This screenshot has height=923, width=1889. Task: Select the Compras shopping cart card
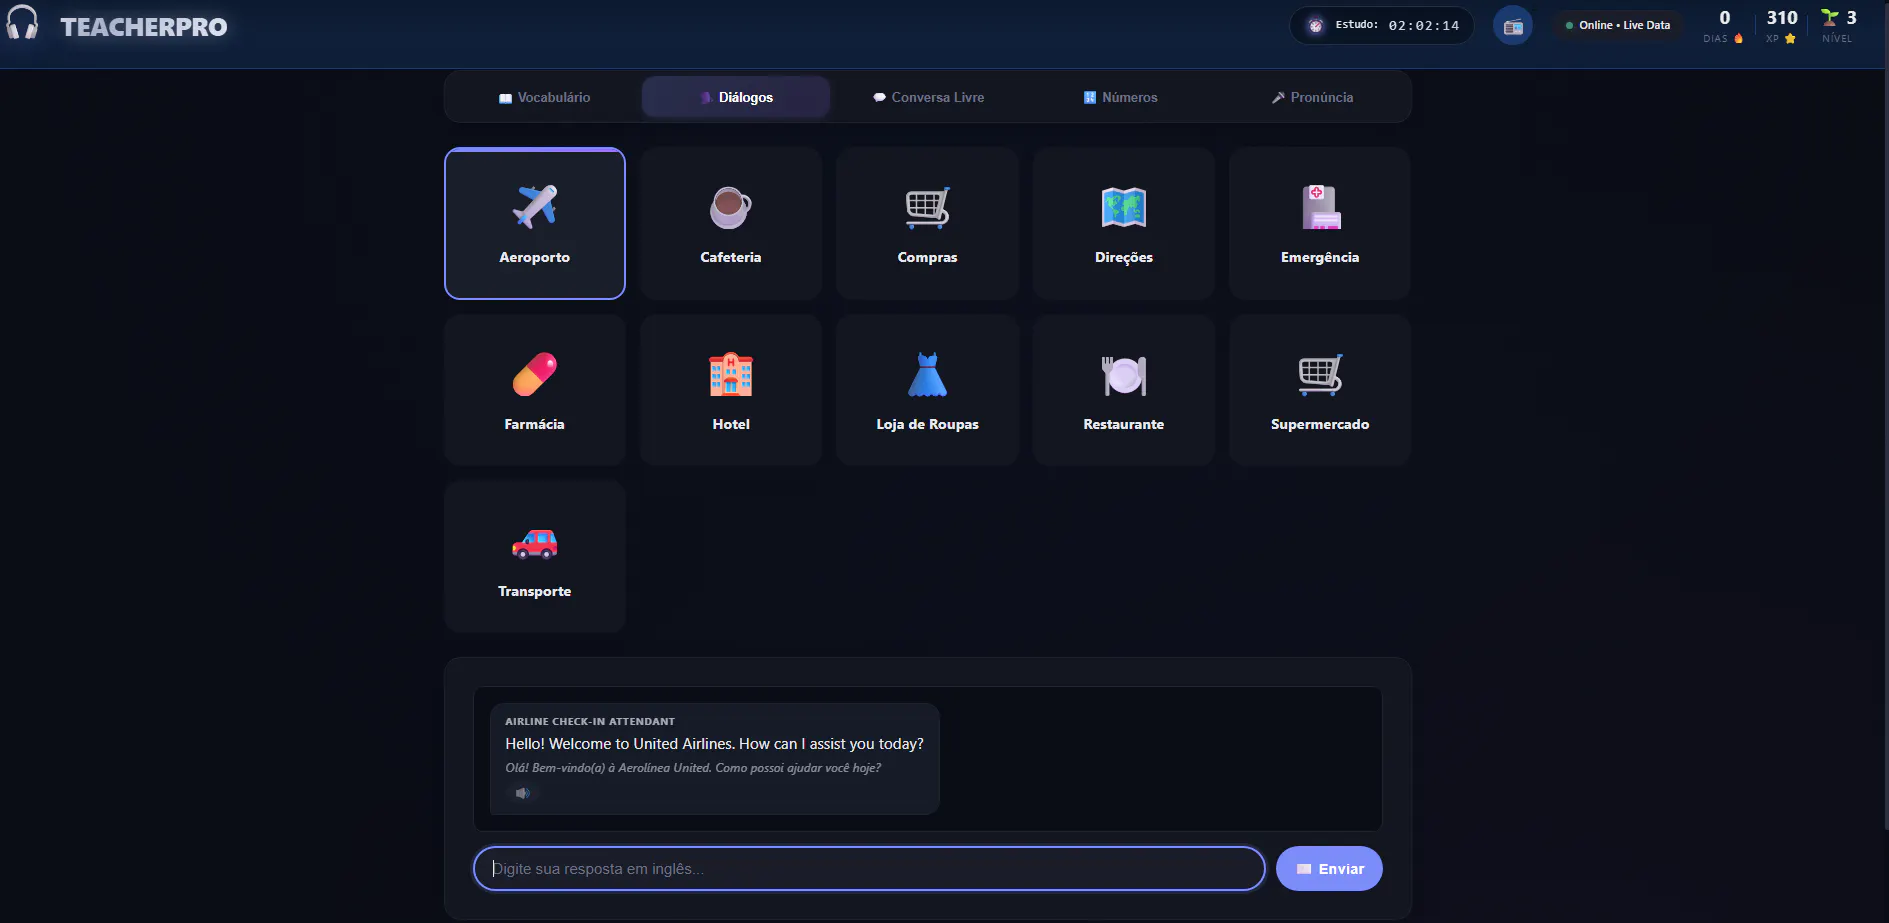pyautogui.click(x=927, y=223)
